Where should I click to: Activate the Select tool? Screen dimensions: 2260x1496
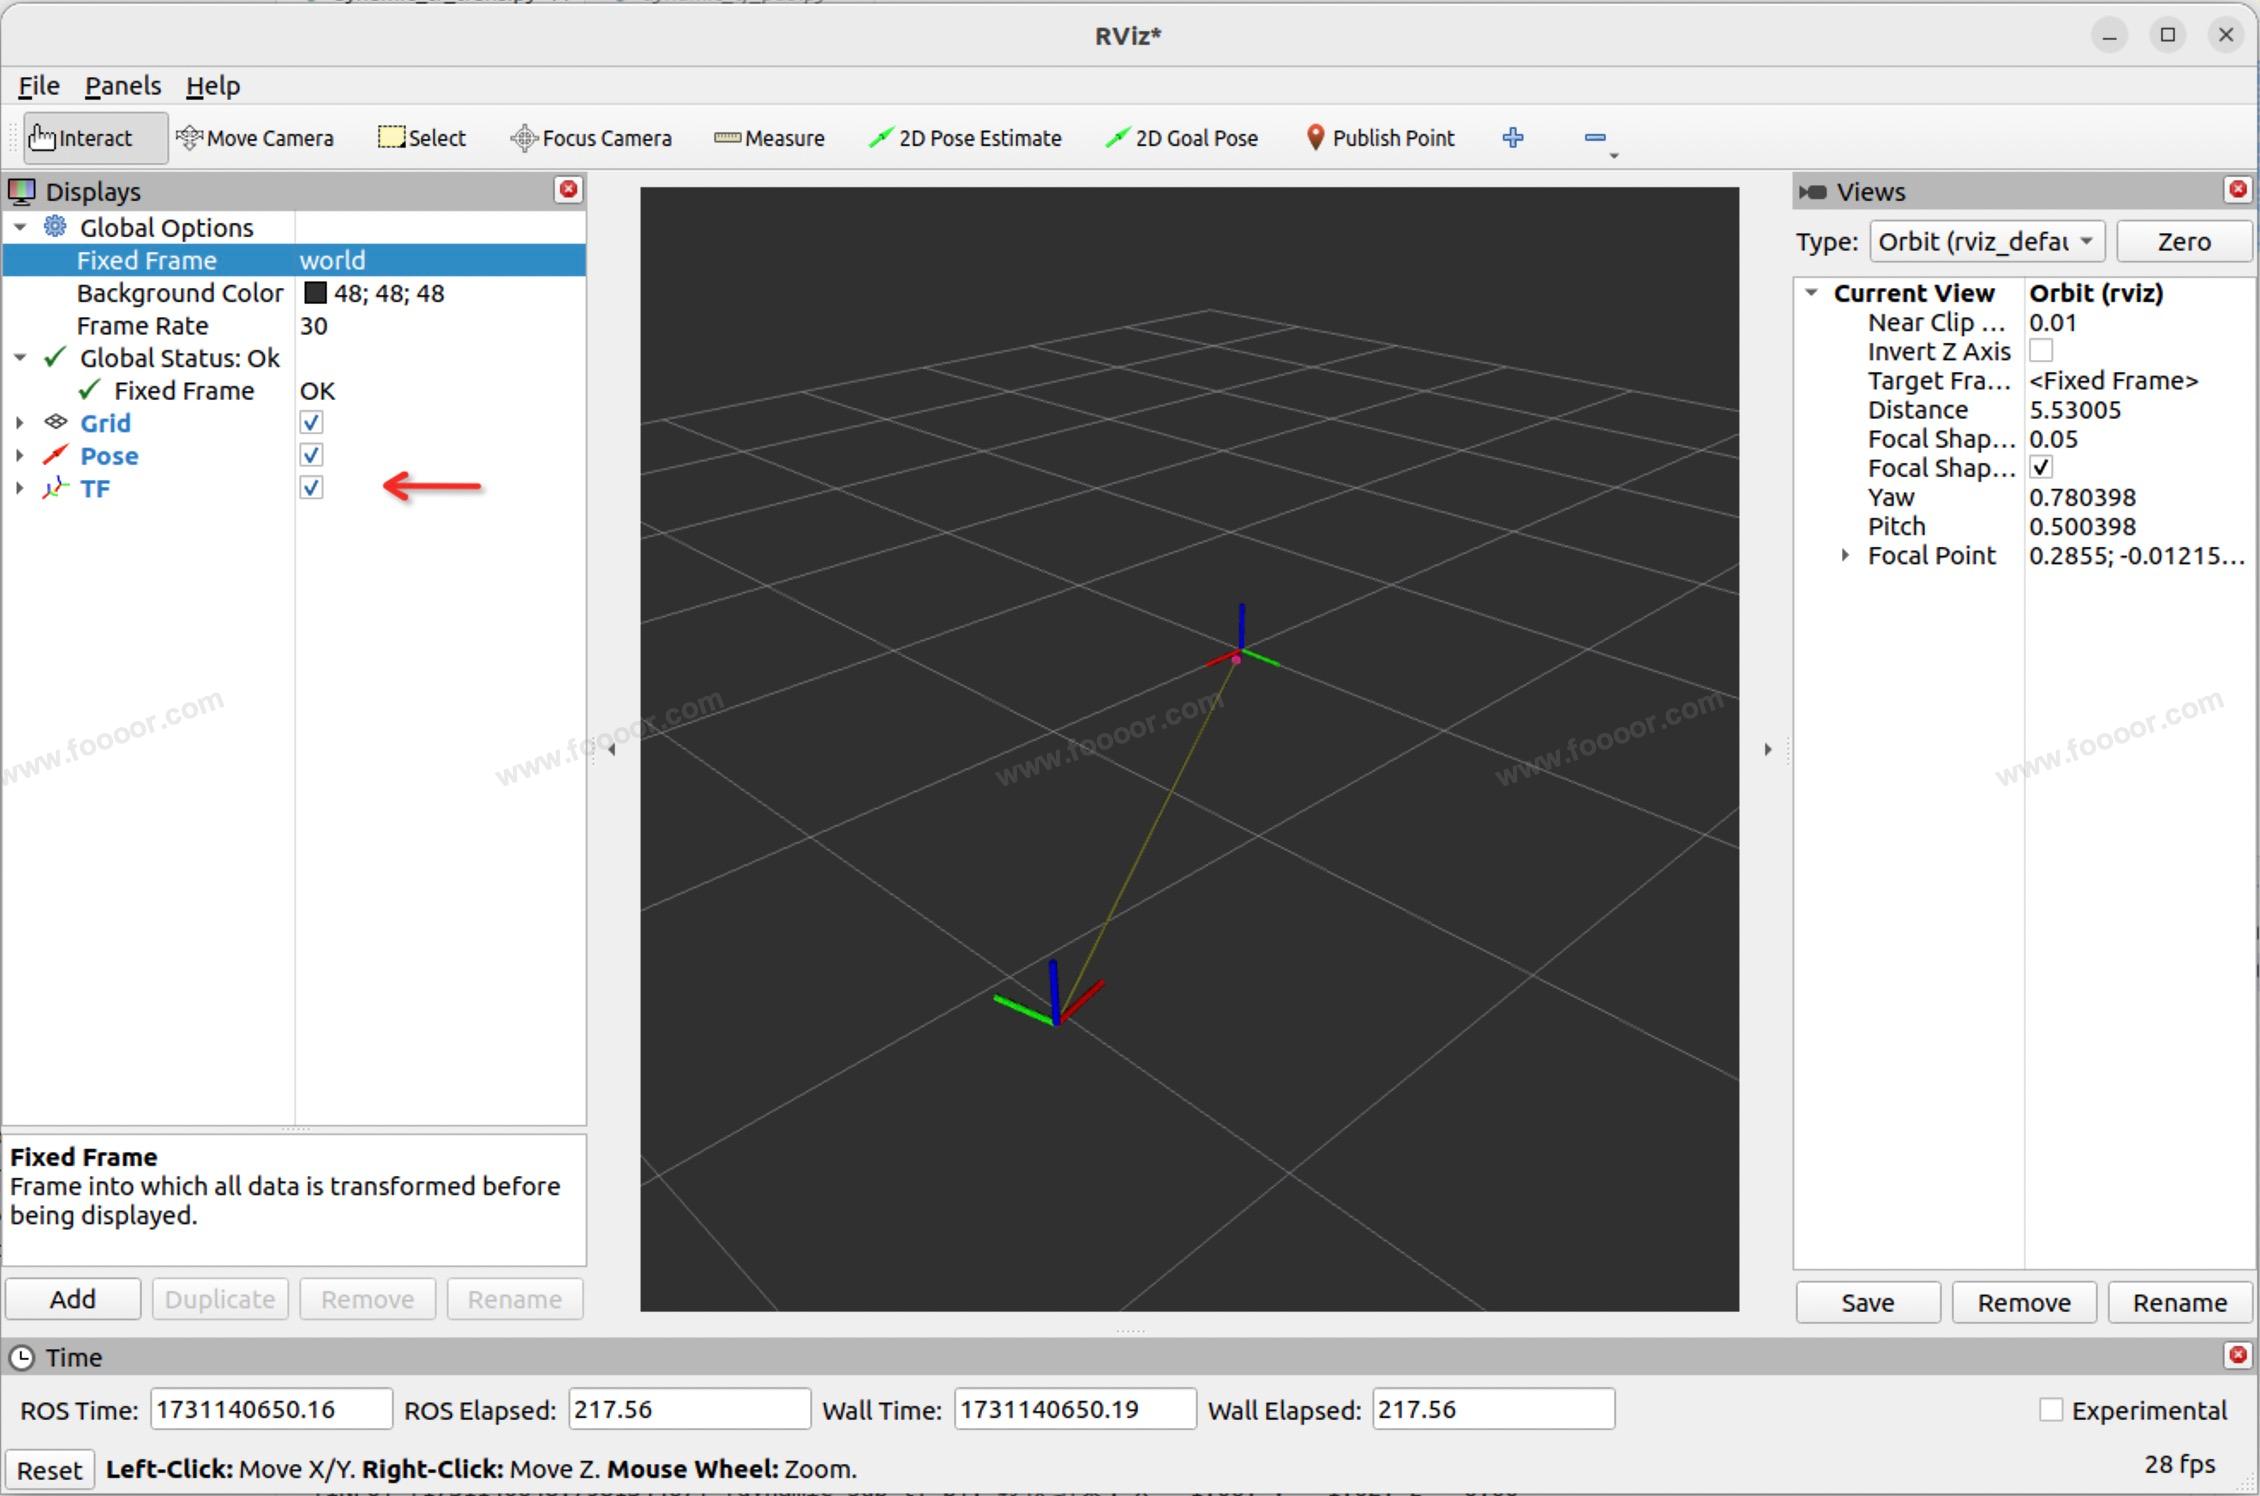[x=422, y=138]
